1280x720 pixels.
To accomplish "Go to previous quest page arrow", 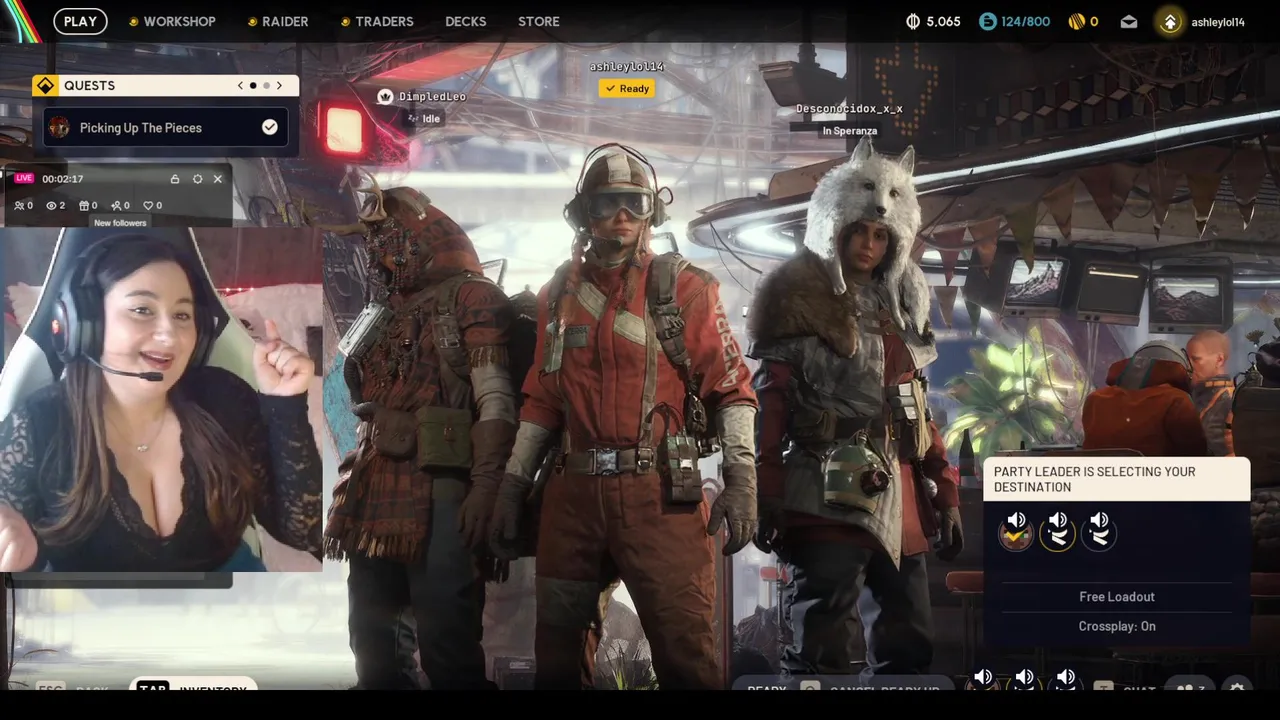I will coord(240,85).
